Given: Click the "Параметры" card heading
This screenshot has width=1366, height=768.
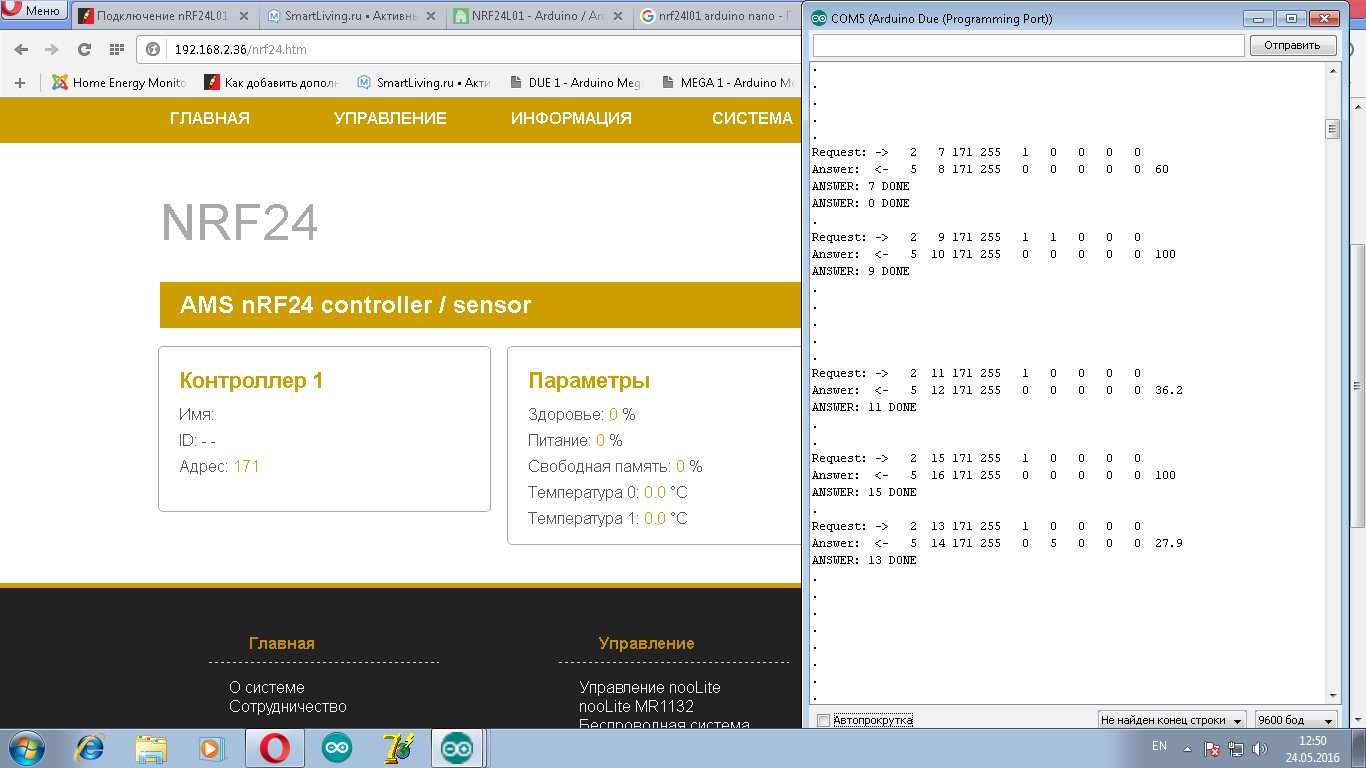Looking at the screenshot, I should [589, 381].
